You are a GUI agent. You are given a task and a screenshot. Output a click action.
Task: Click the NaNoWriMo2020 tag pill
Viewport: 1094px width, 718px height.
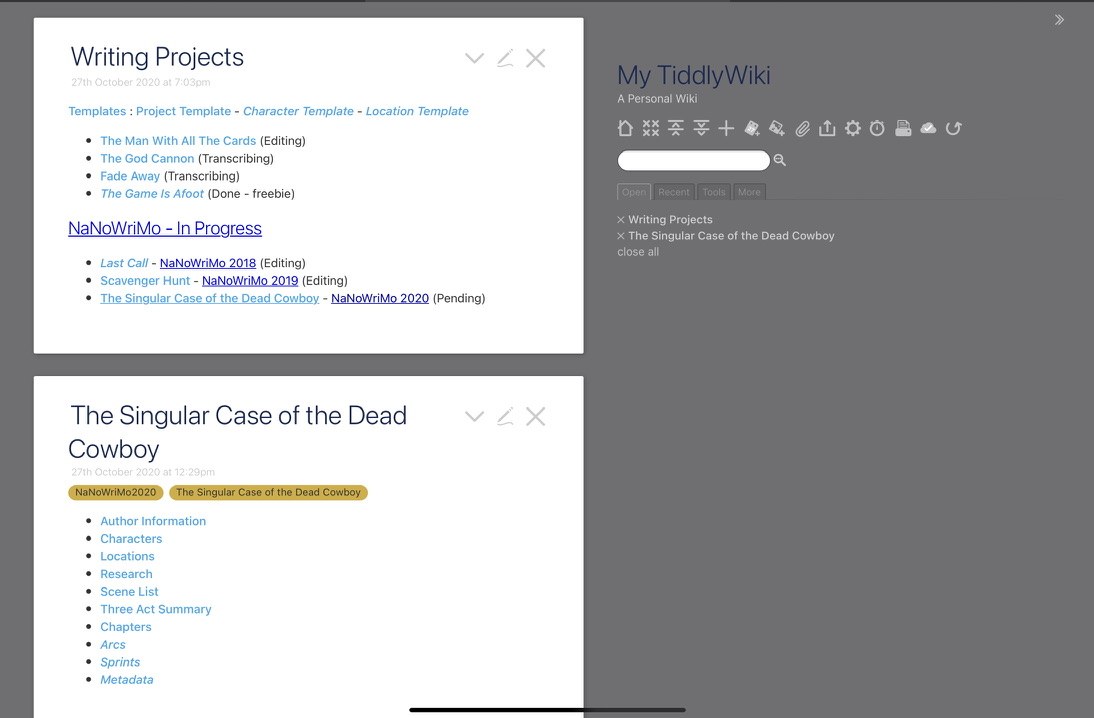116,492
